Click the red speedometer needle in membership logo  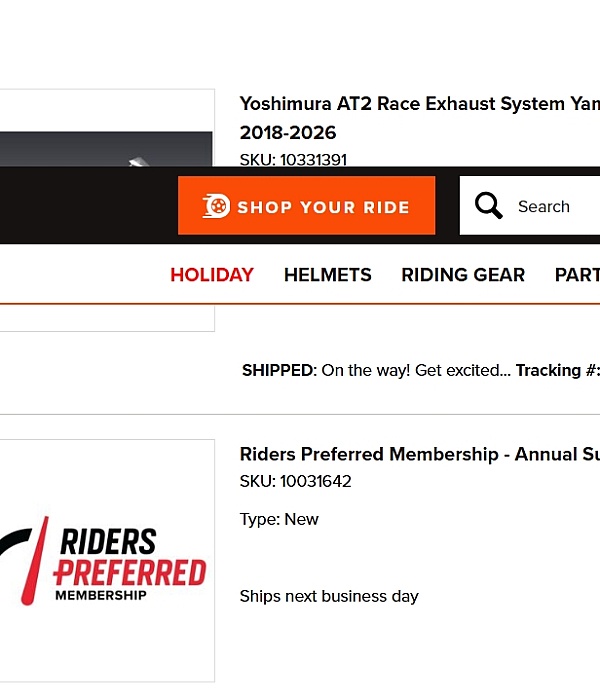pyautogui.click(x=36, y=561)
